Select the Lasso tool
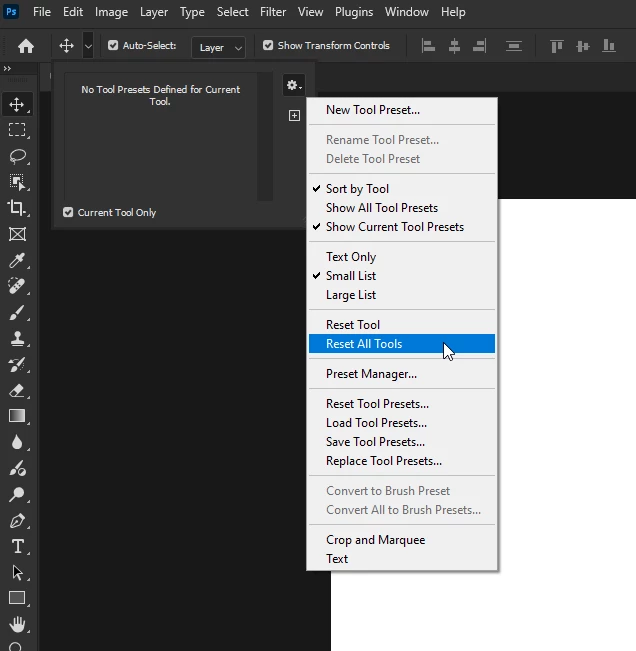Viewport: 636px width, 651px height. 17,156
